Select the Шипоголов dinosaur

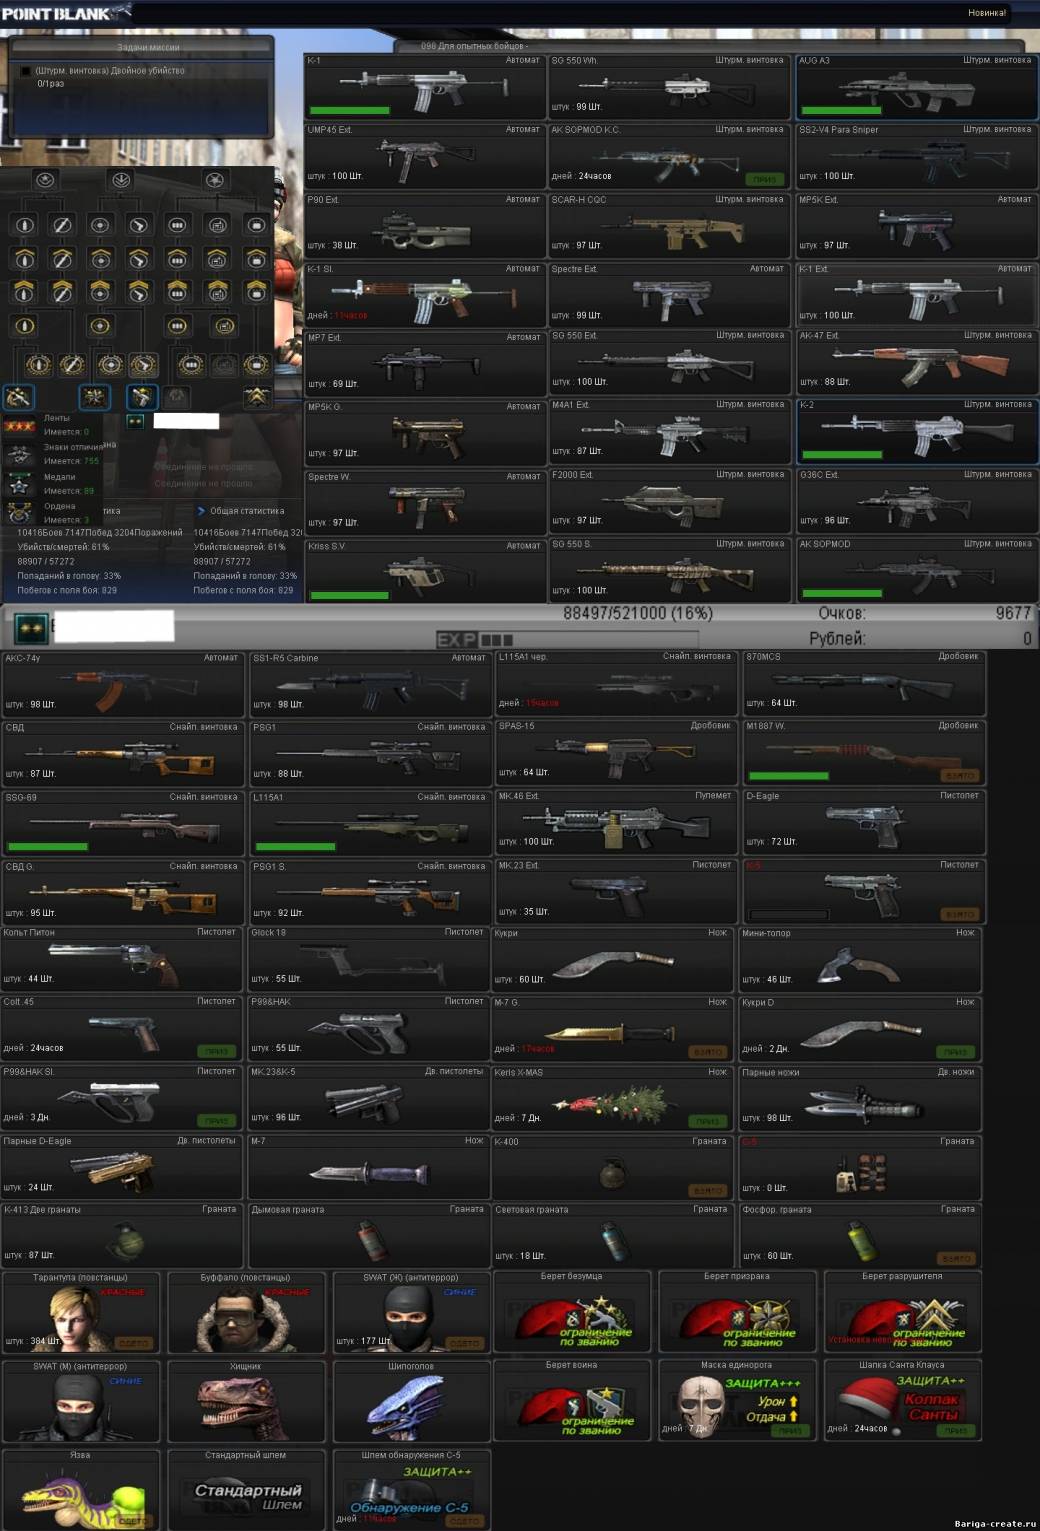click(x=411, y=1401)
